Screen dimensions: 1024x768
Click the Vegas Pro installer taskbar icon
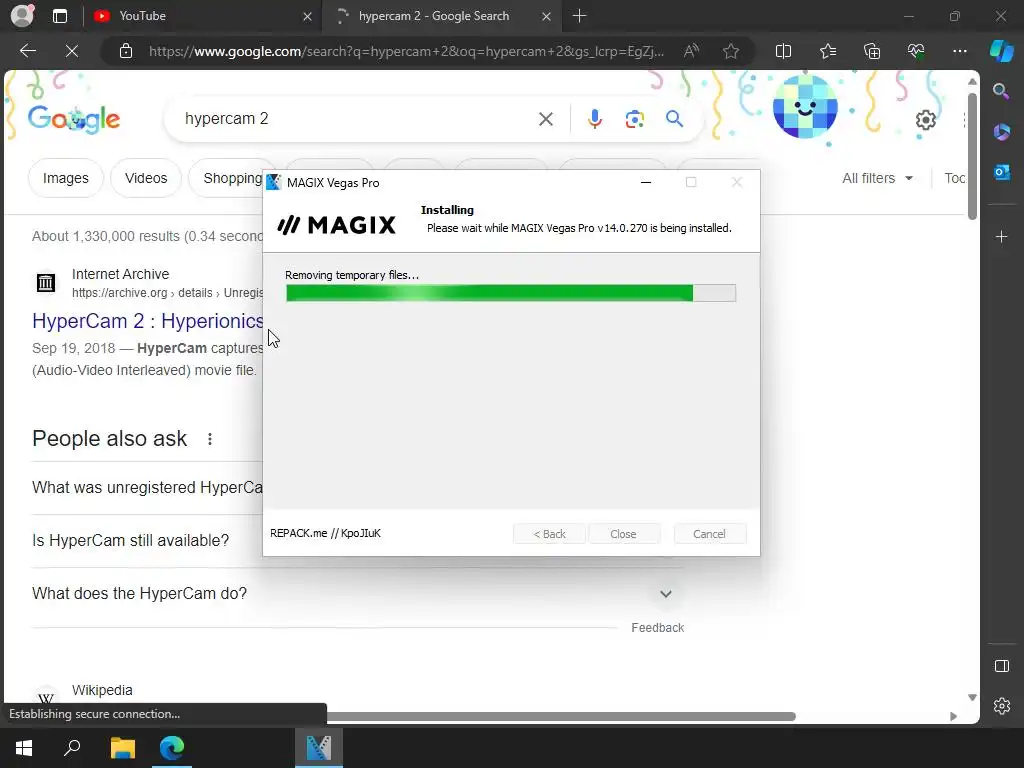tap(319, 747)
